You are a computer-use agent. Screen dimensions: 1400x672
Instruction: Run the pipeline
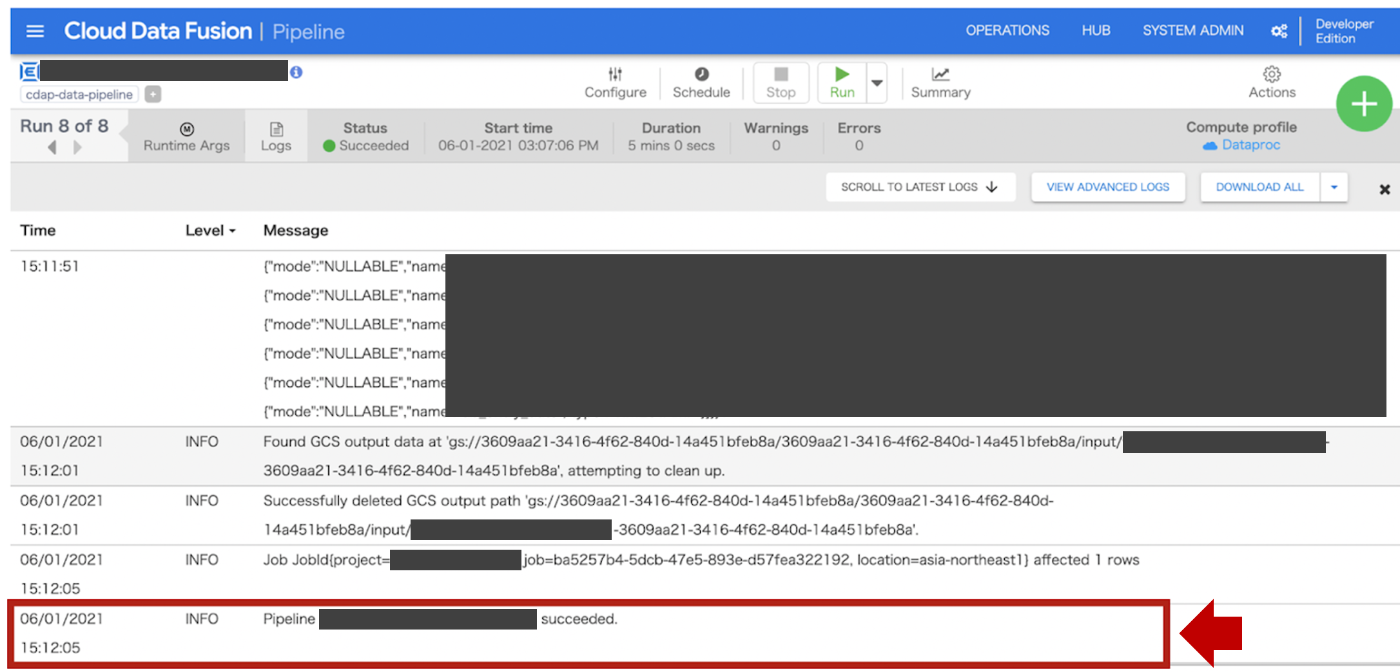(842, 83)
